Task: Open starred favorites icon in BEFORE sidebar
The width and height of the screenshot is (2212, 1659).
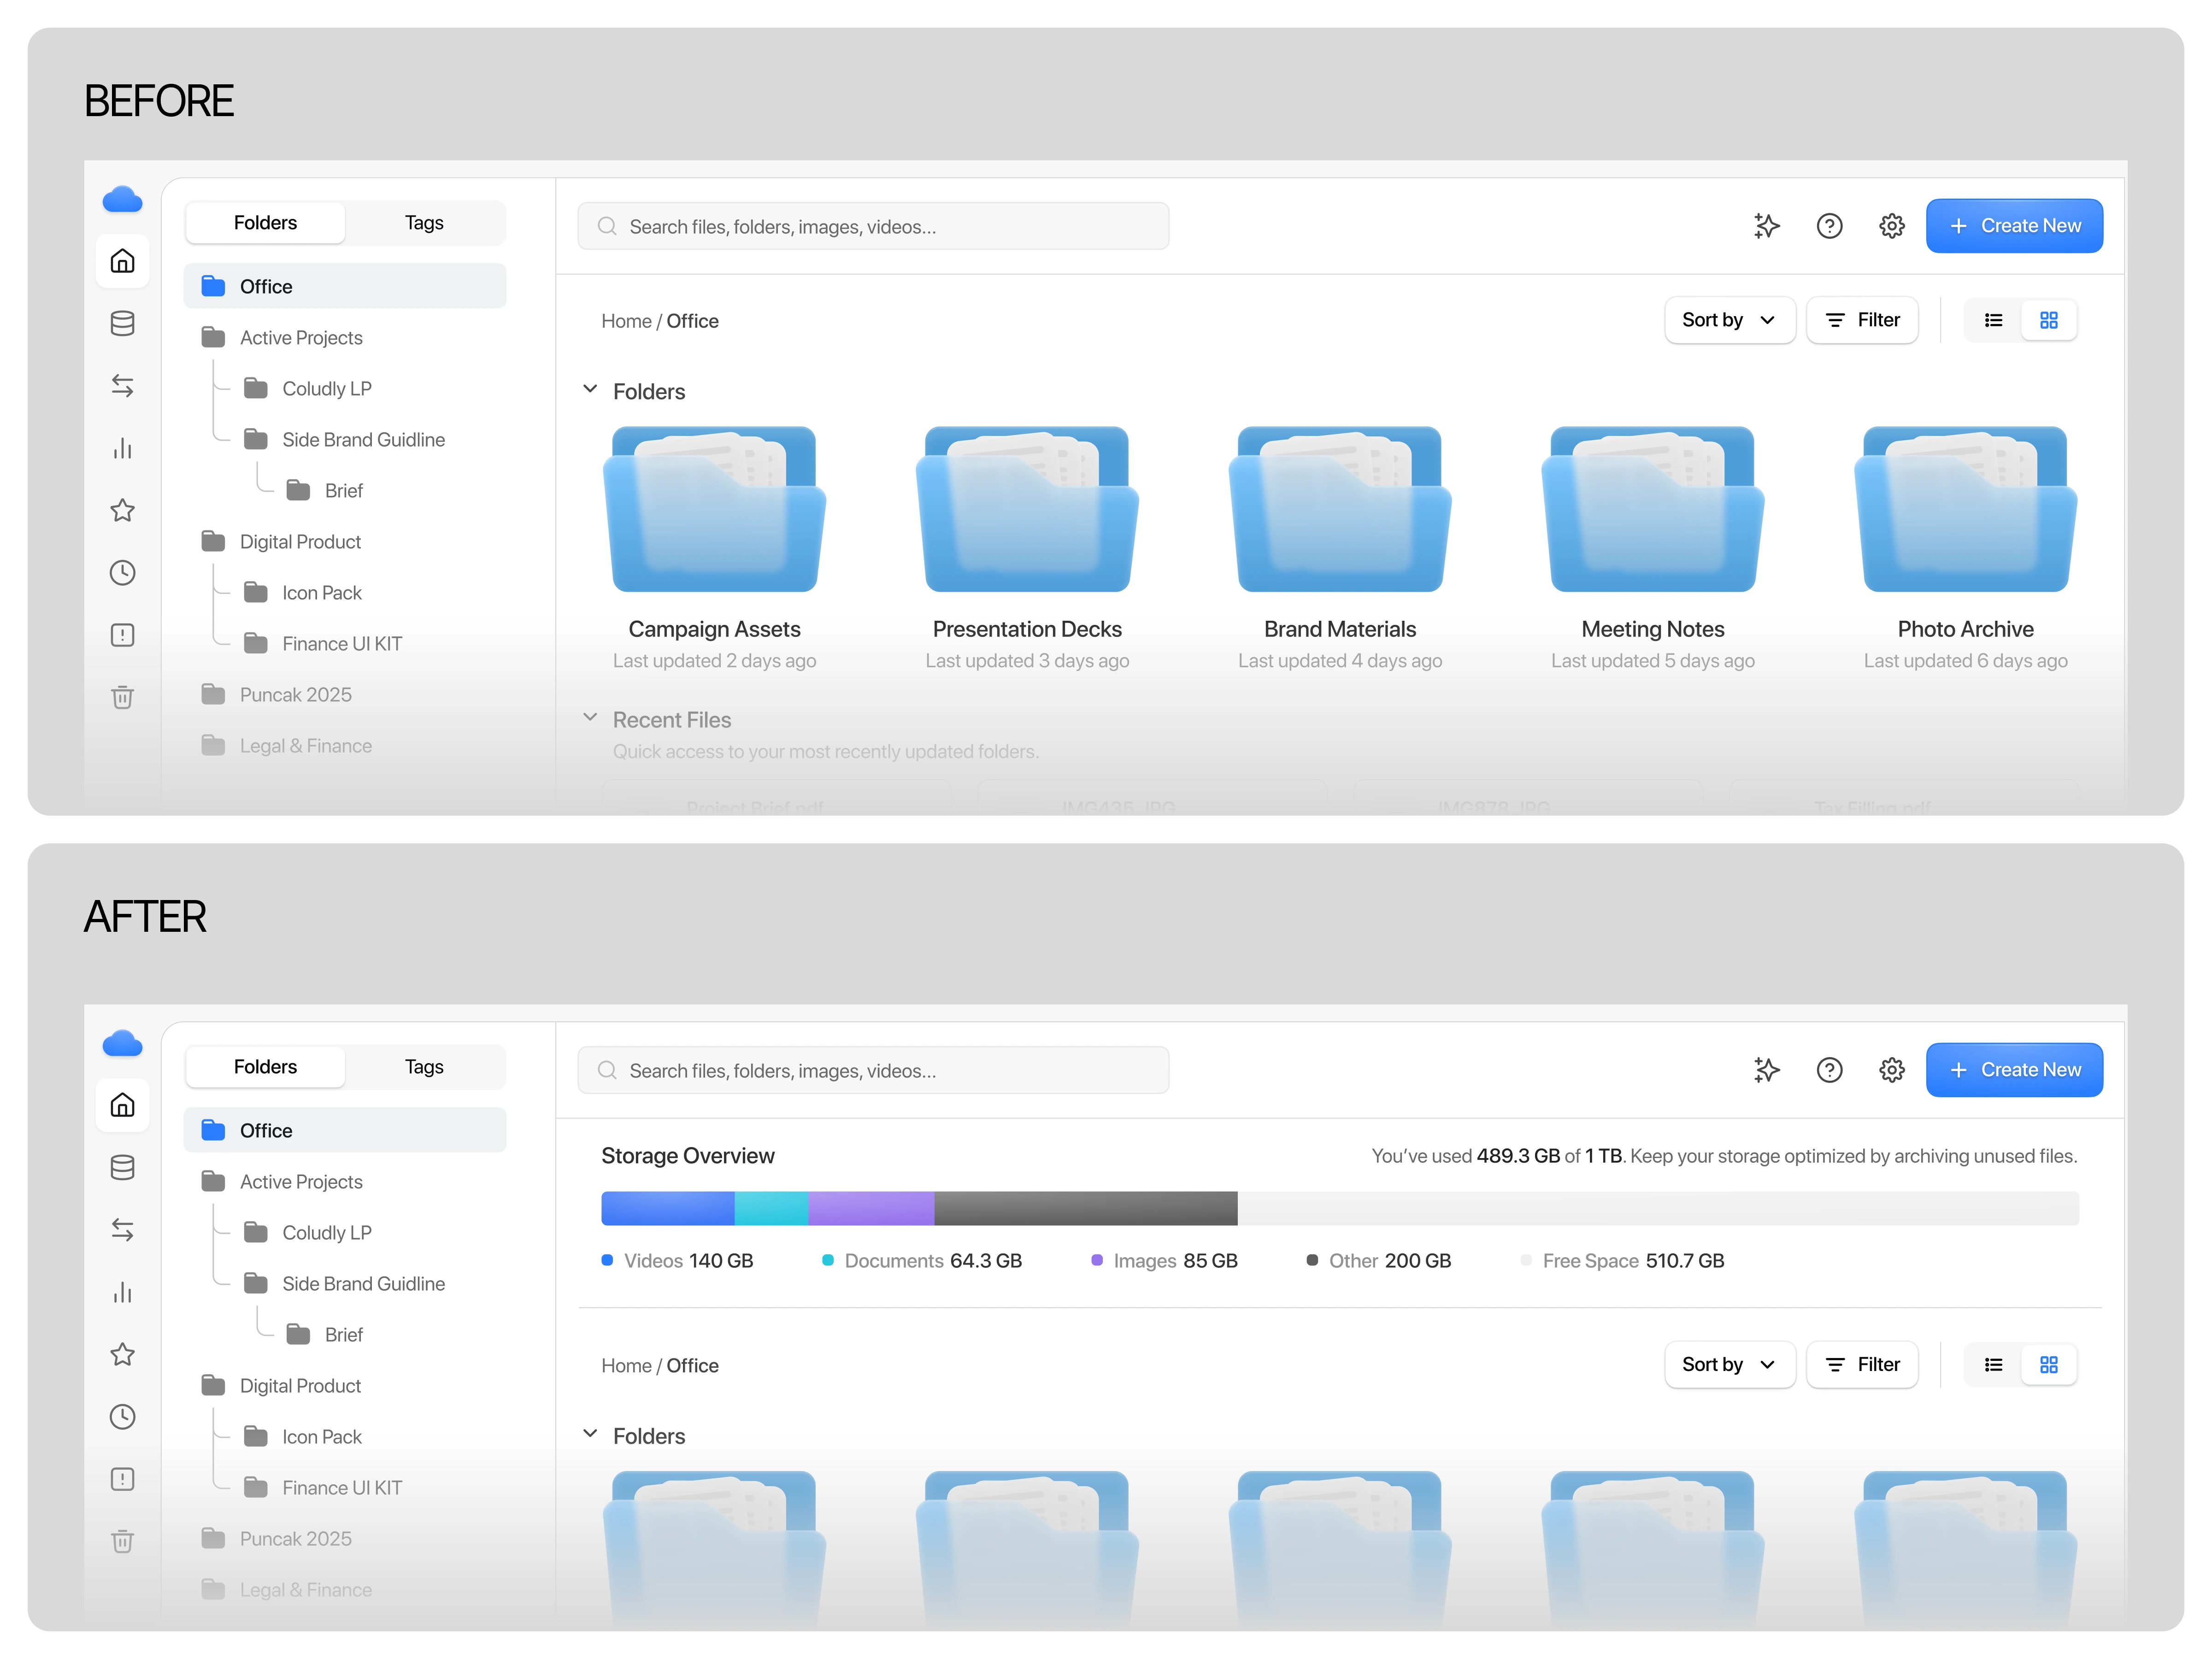Action: pos(122,511)
